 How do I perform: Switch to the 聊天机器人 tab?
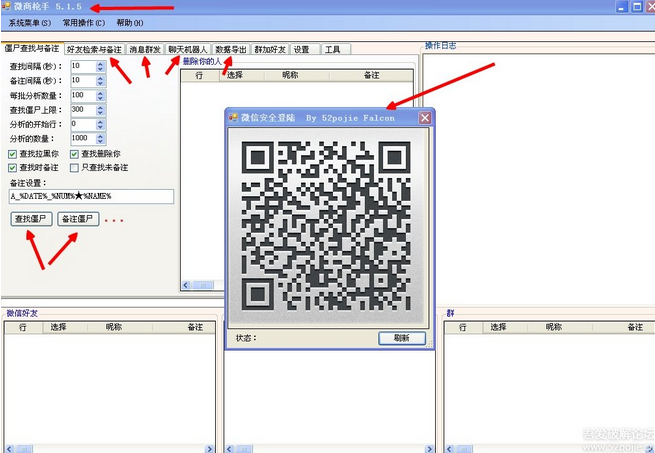click(x=188, y=49)
